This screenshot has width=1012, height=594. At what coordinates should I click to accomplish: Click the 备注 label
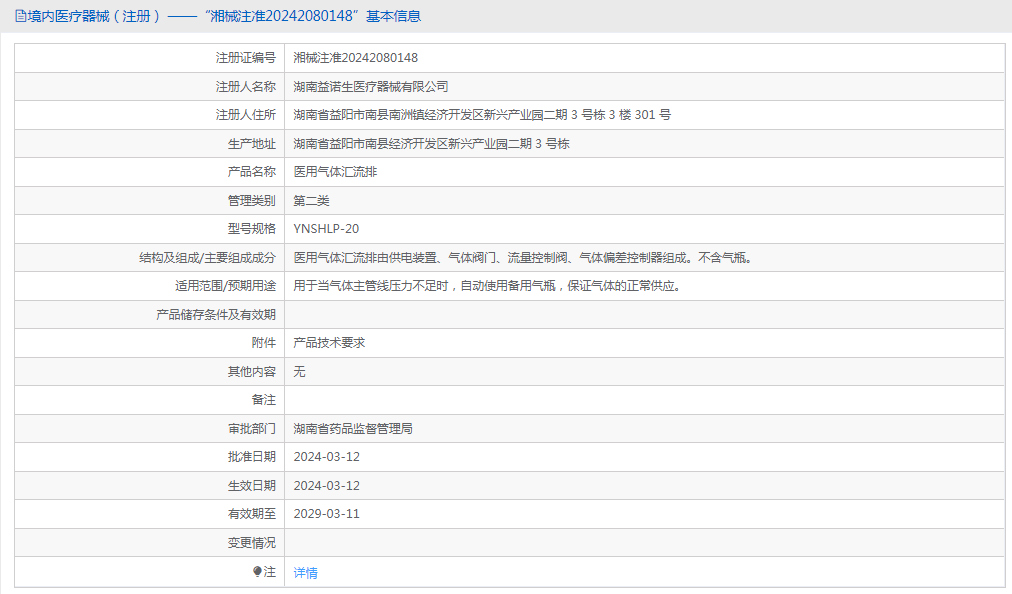pyautogui.click(x=263, y=400)
